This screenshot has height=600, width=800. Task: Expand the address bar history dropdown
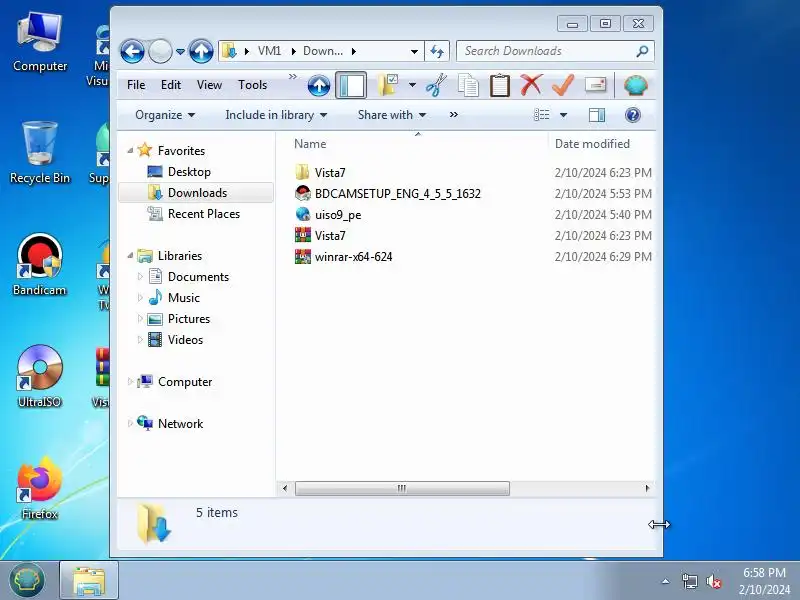414,52
